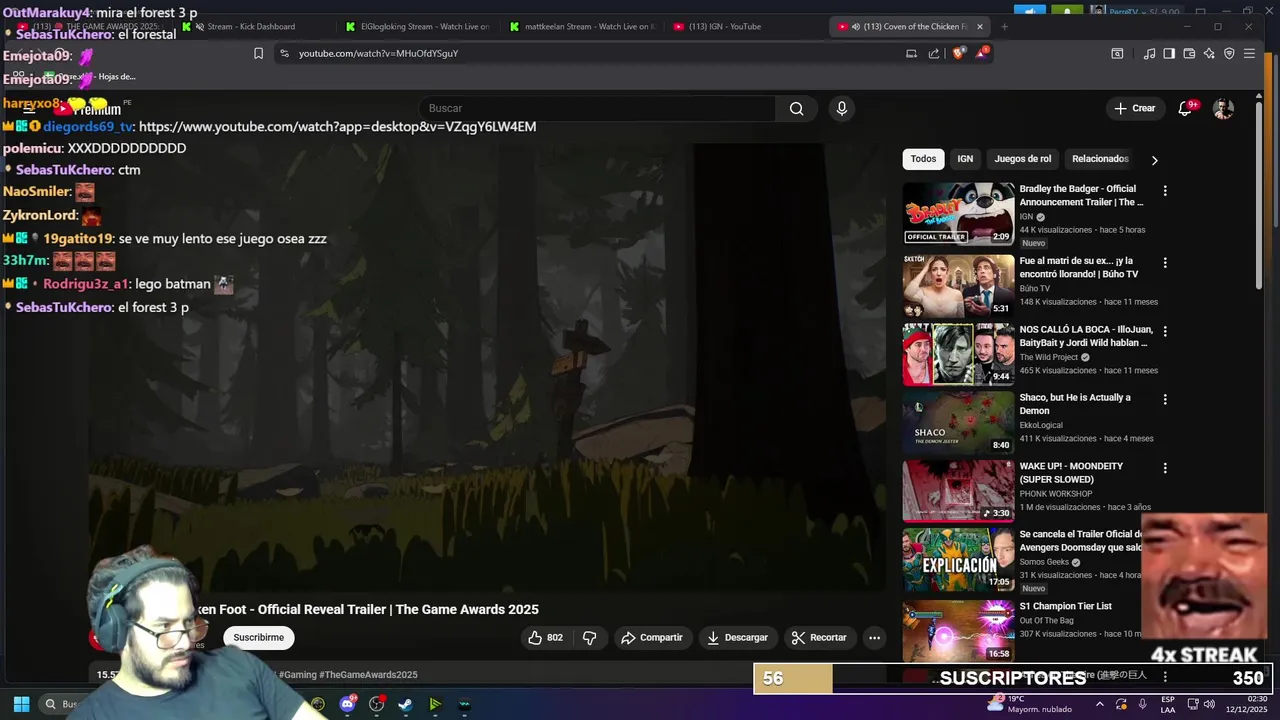Open the playlist music note icon in toolbar
Image resolution: width=1280 pixels, height=720 pixels.
[1149, 53]
